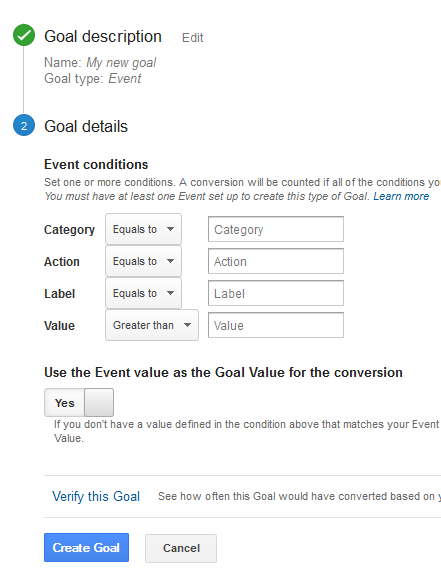Open the Action Equals to dropdown
441x570 pixels.
point(143,261)
